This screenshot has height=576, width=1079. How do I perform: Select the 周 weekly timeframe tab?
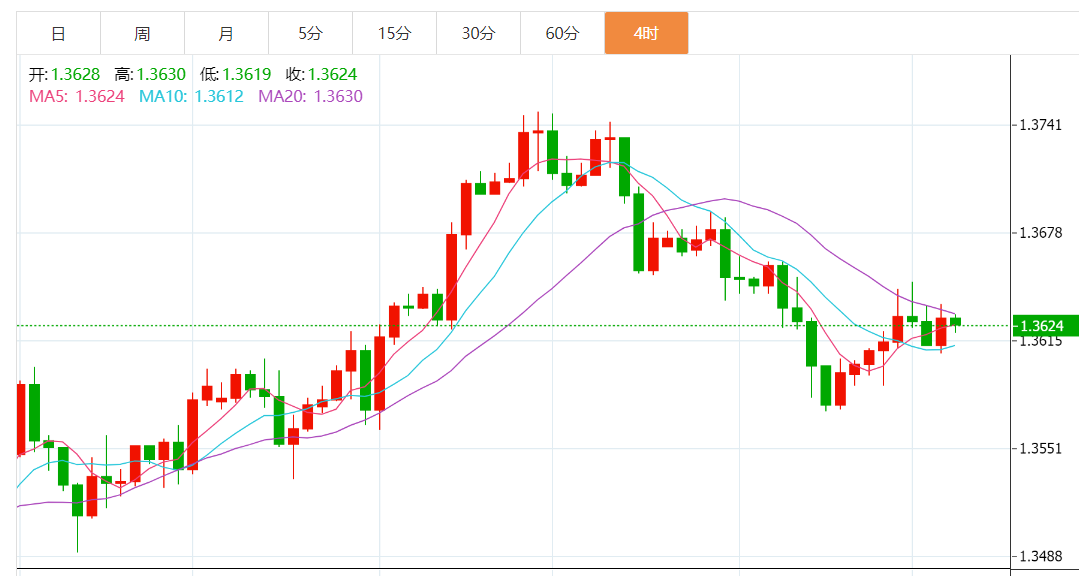click(142, 33)
